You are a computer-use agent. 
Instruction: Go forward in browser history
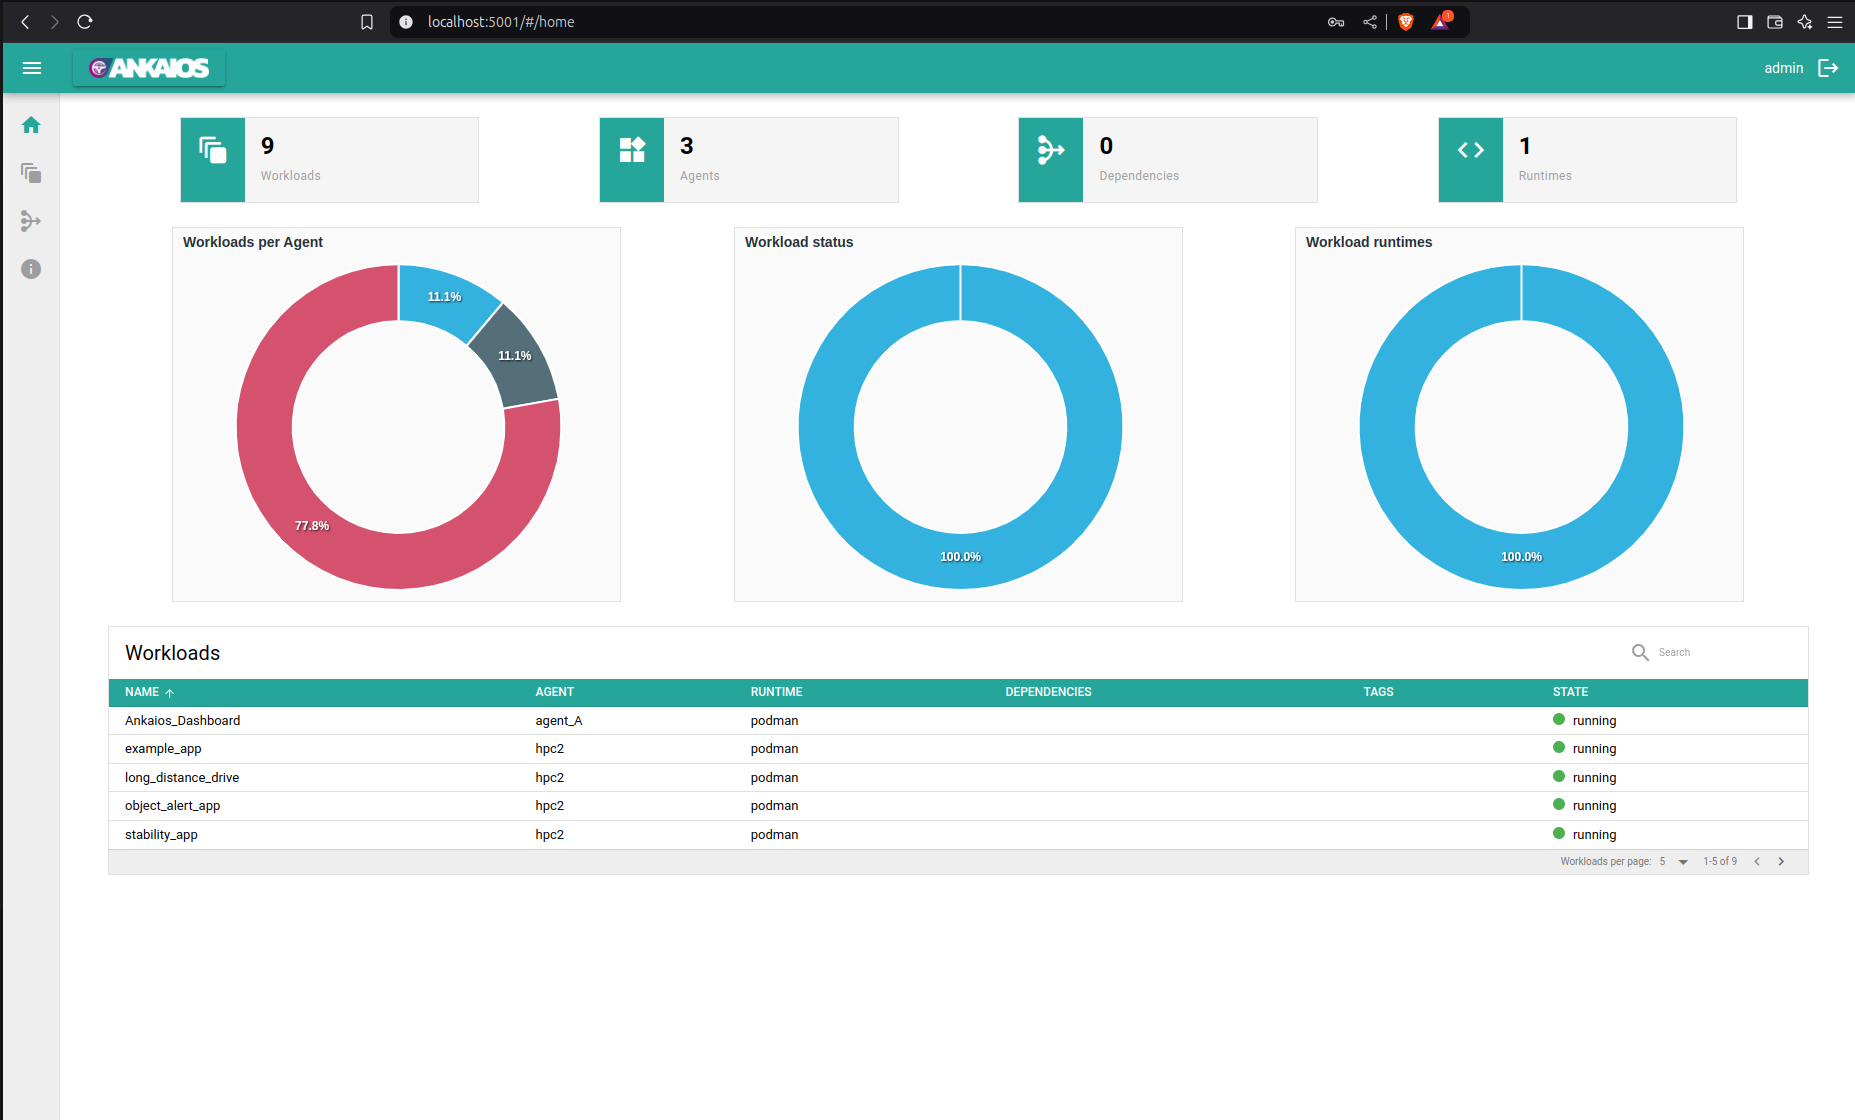55,22
